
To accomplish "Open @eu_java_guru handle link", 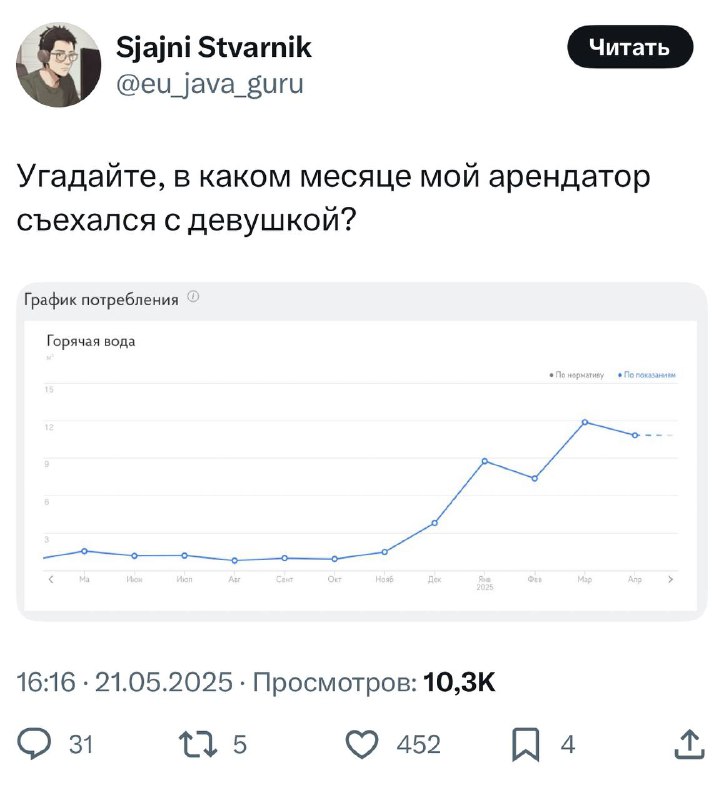I will click(x=210, y=84).
